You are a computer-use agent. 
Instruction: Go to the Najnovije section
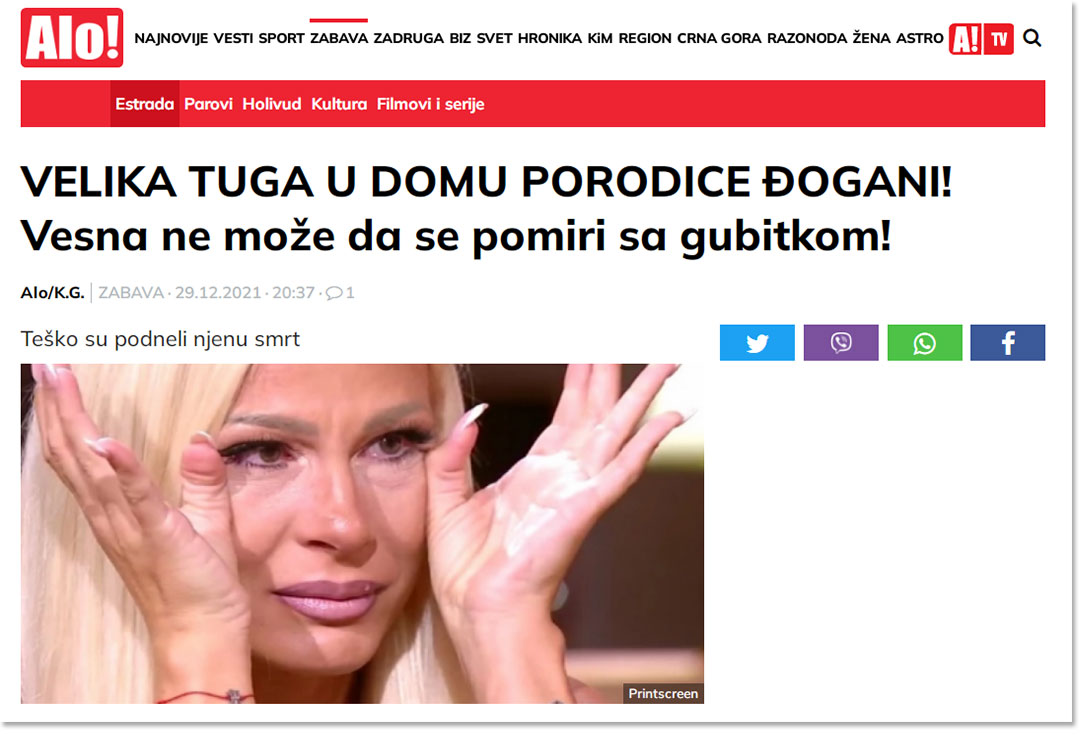point(171,38)
